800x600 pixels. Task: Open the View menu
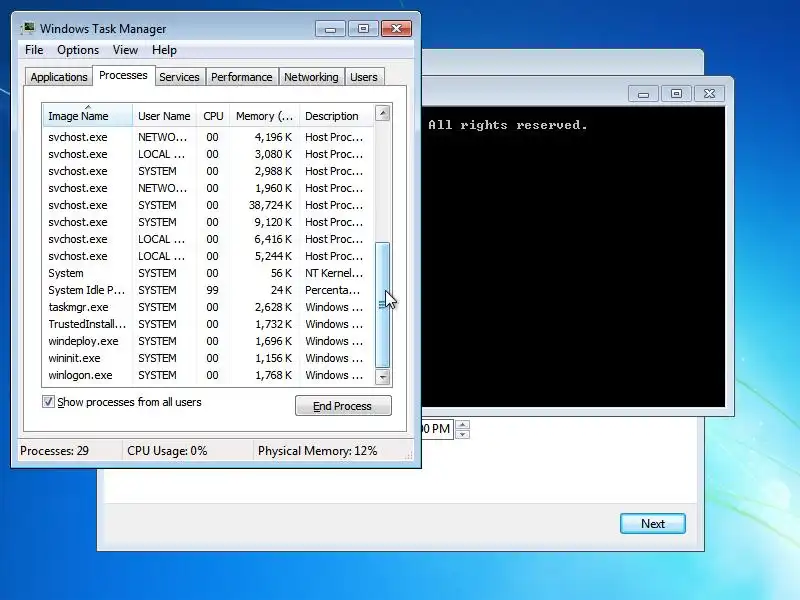125,50
